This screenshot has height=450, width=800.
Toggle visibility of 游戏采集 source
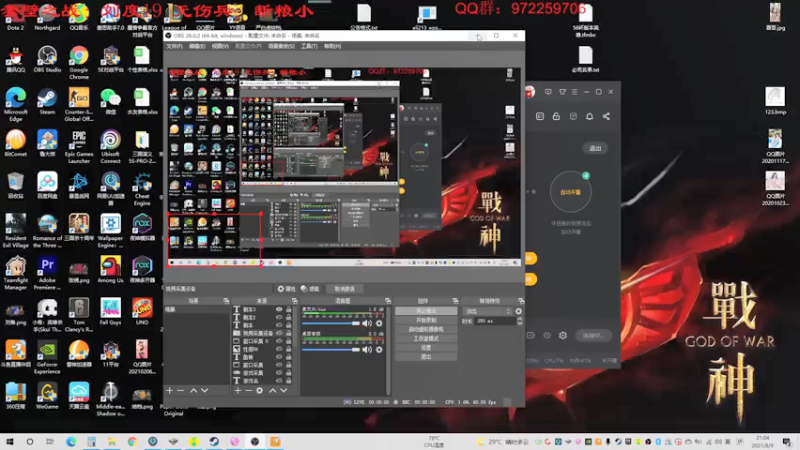[279, 372]
